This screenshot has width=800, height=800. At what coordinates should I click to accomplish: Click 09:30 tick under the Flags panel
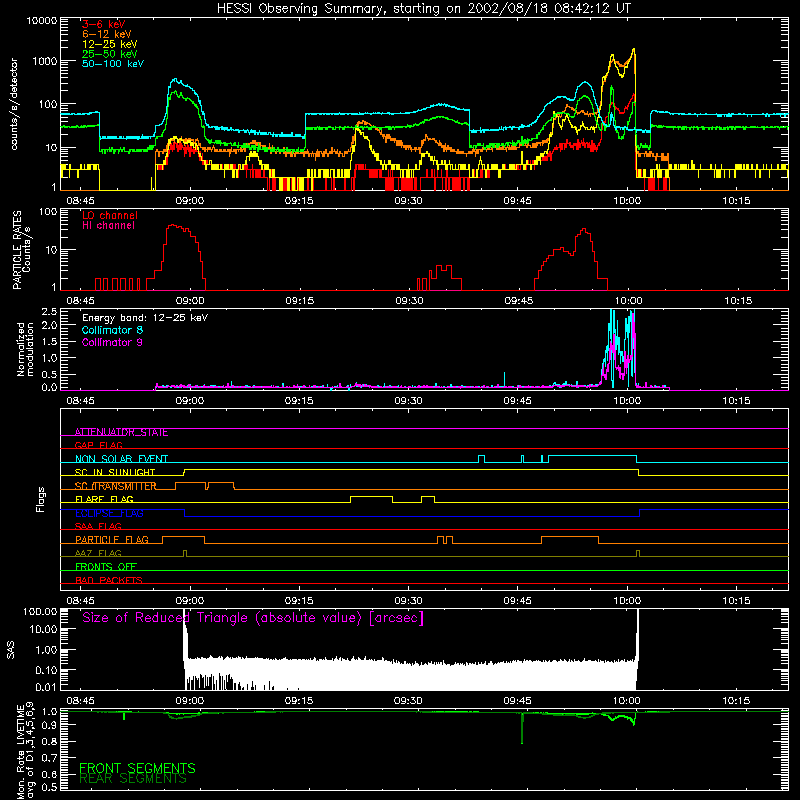tap(408, 601)
